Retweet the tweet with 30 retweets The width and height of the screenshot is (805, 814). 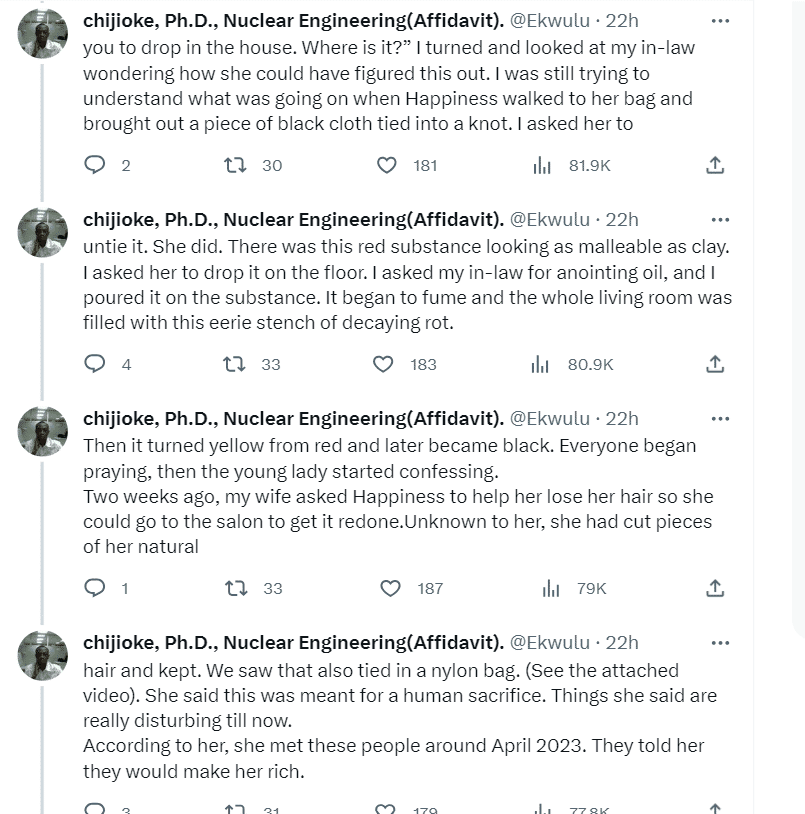236,165
